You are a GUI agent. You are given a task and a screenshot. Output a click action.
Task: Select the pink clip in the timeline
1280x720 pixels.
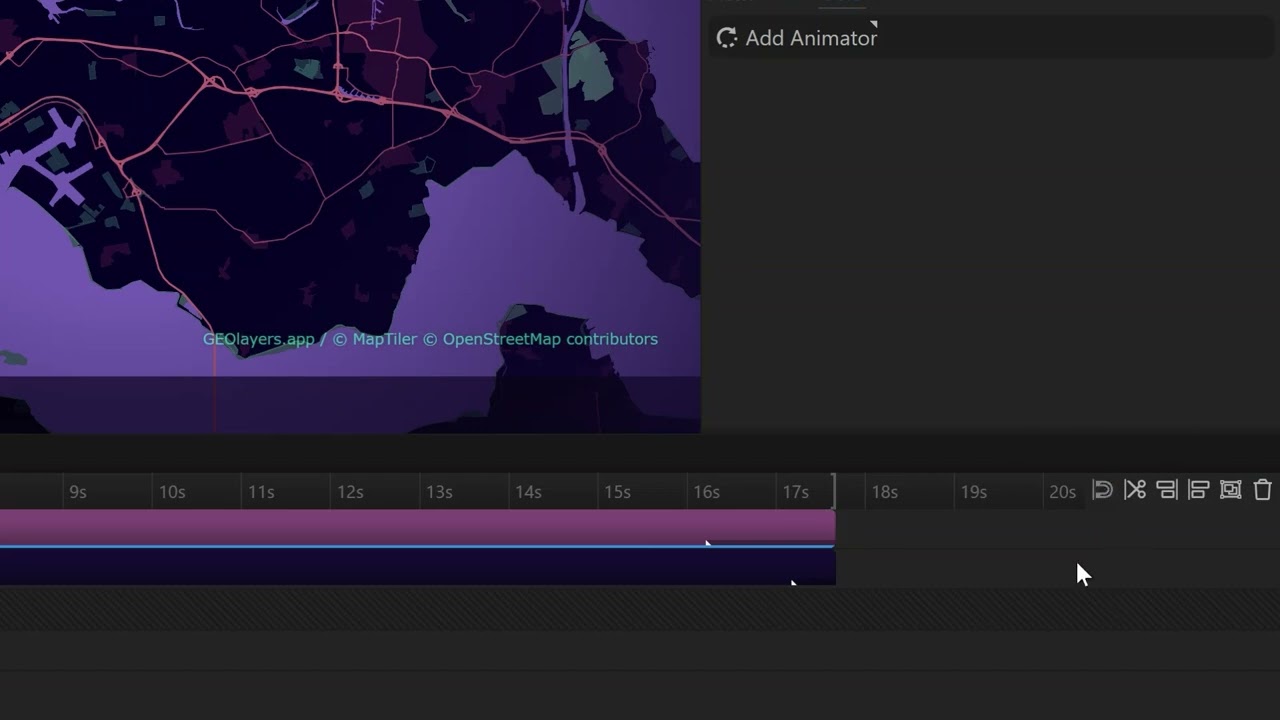[x=417, y=527]
